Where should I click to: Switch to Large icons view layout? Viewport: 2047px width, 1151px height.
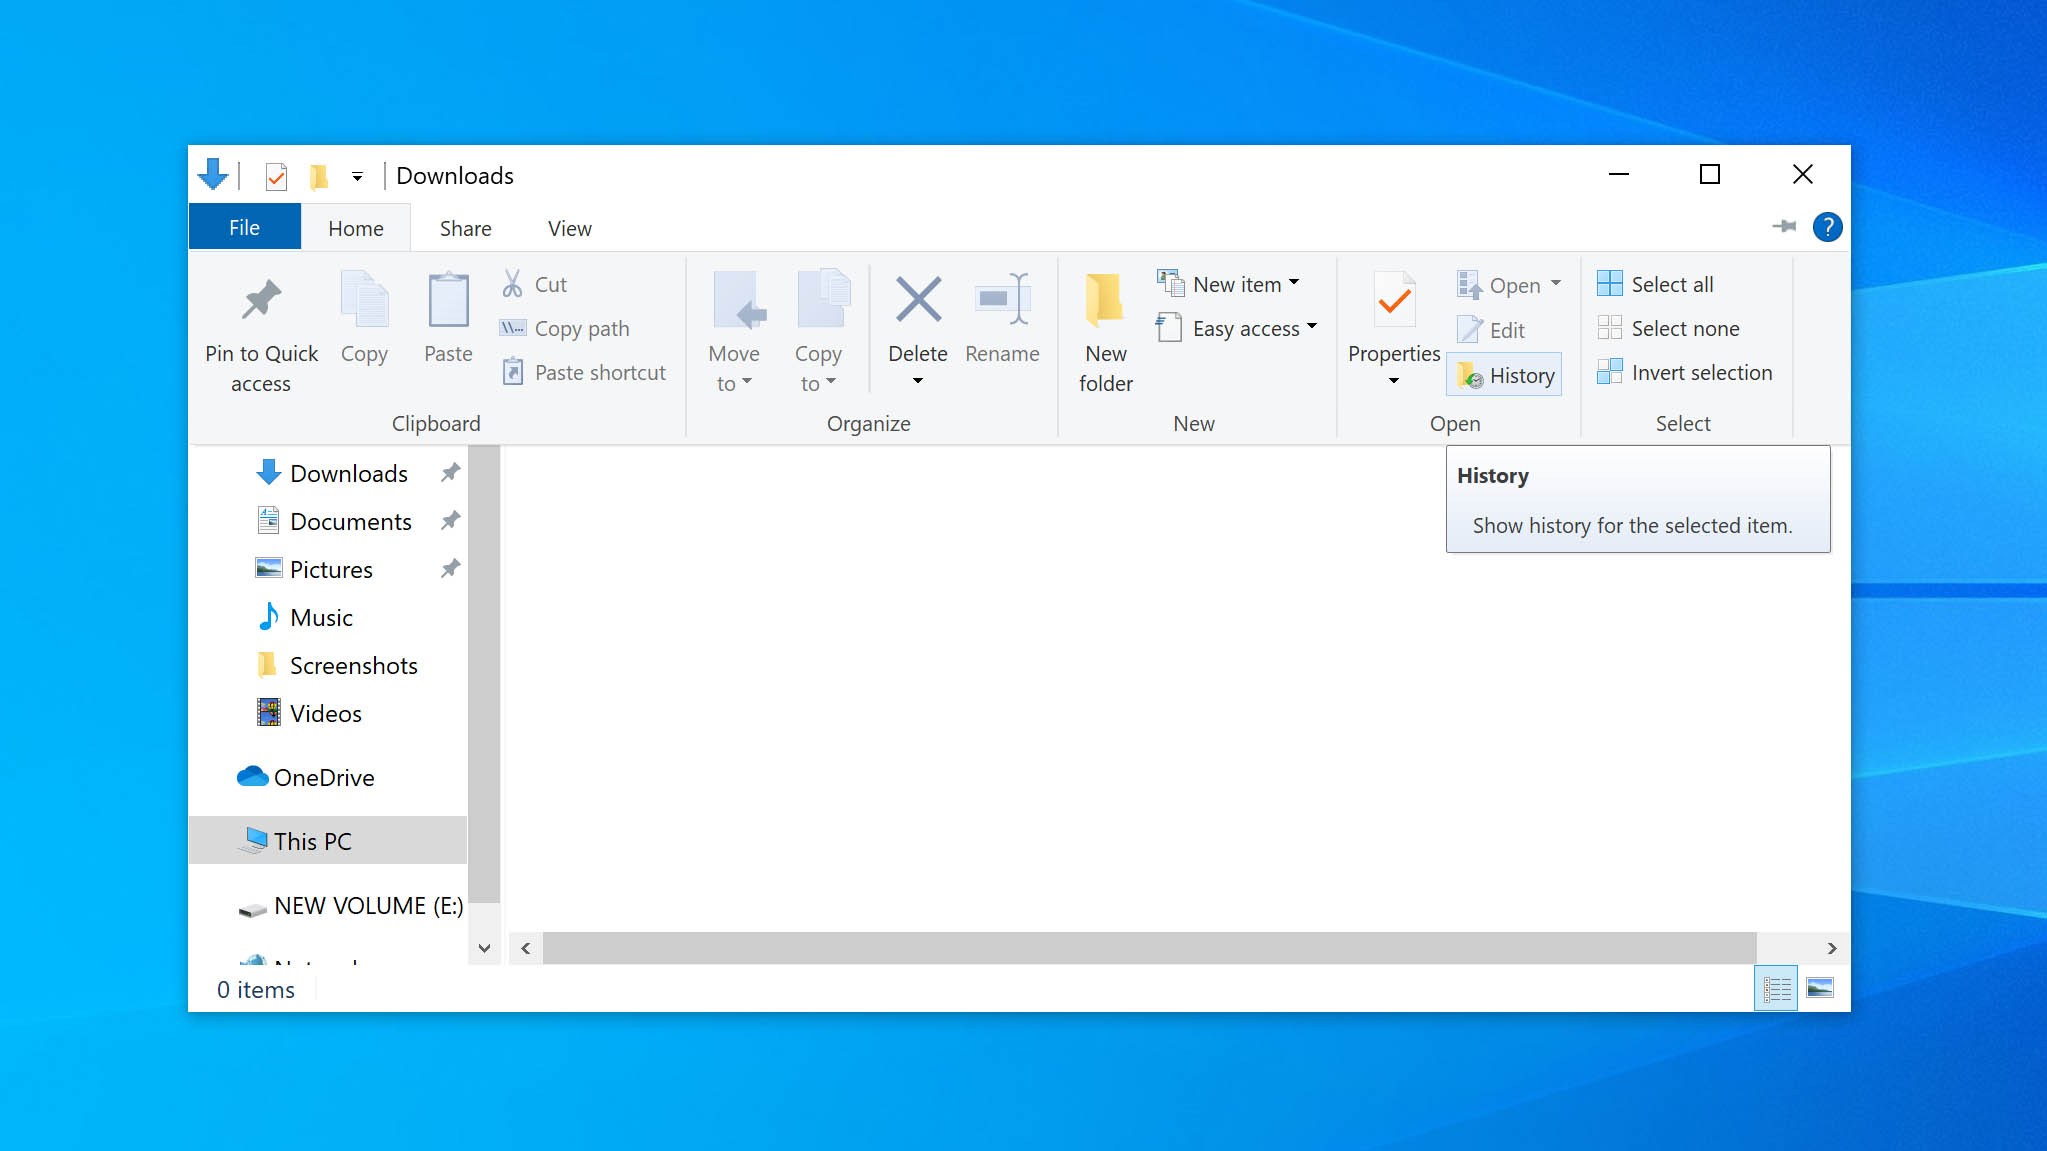[1820, 989]
